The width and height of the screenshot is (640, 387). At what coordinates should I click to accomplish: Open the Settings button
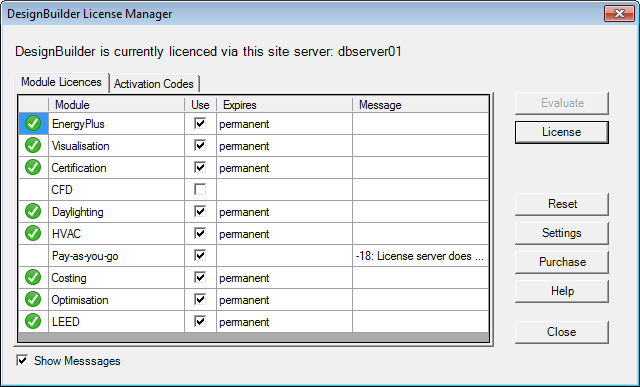tap(562, 233)
